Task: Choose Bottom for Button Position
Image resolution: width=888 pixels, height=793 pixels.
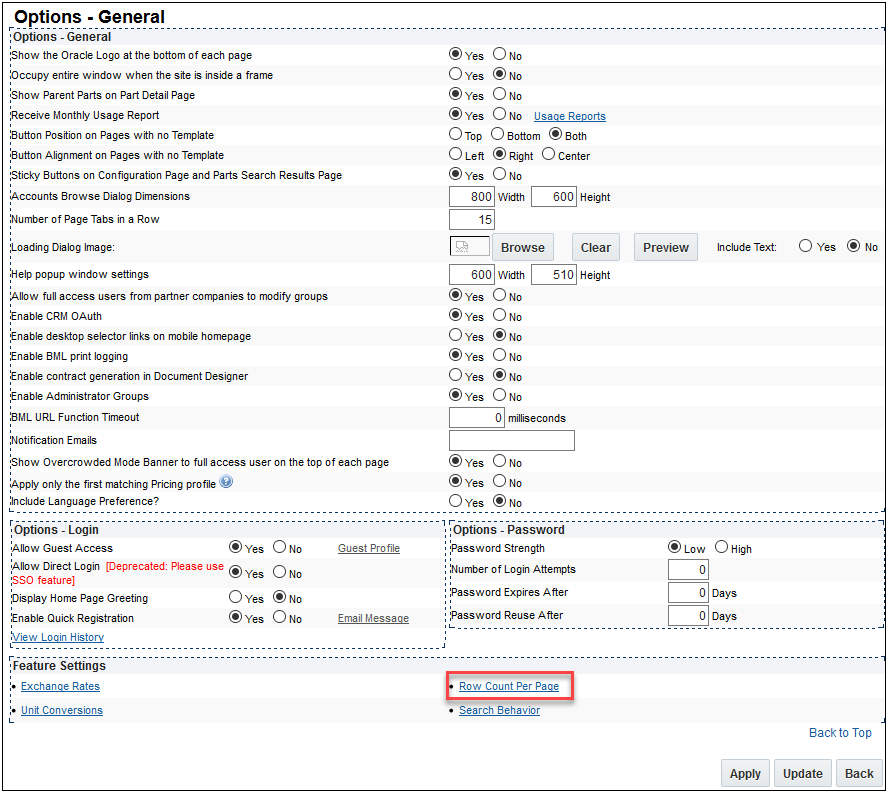Action: click(x=497, y=134)
